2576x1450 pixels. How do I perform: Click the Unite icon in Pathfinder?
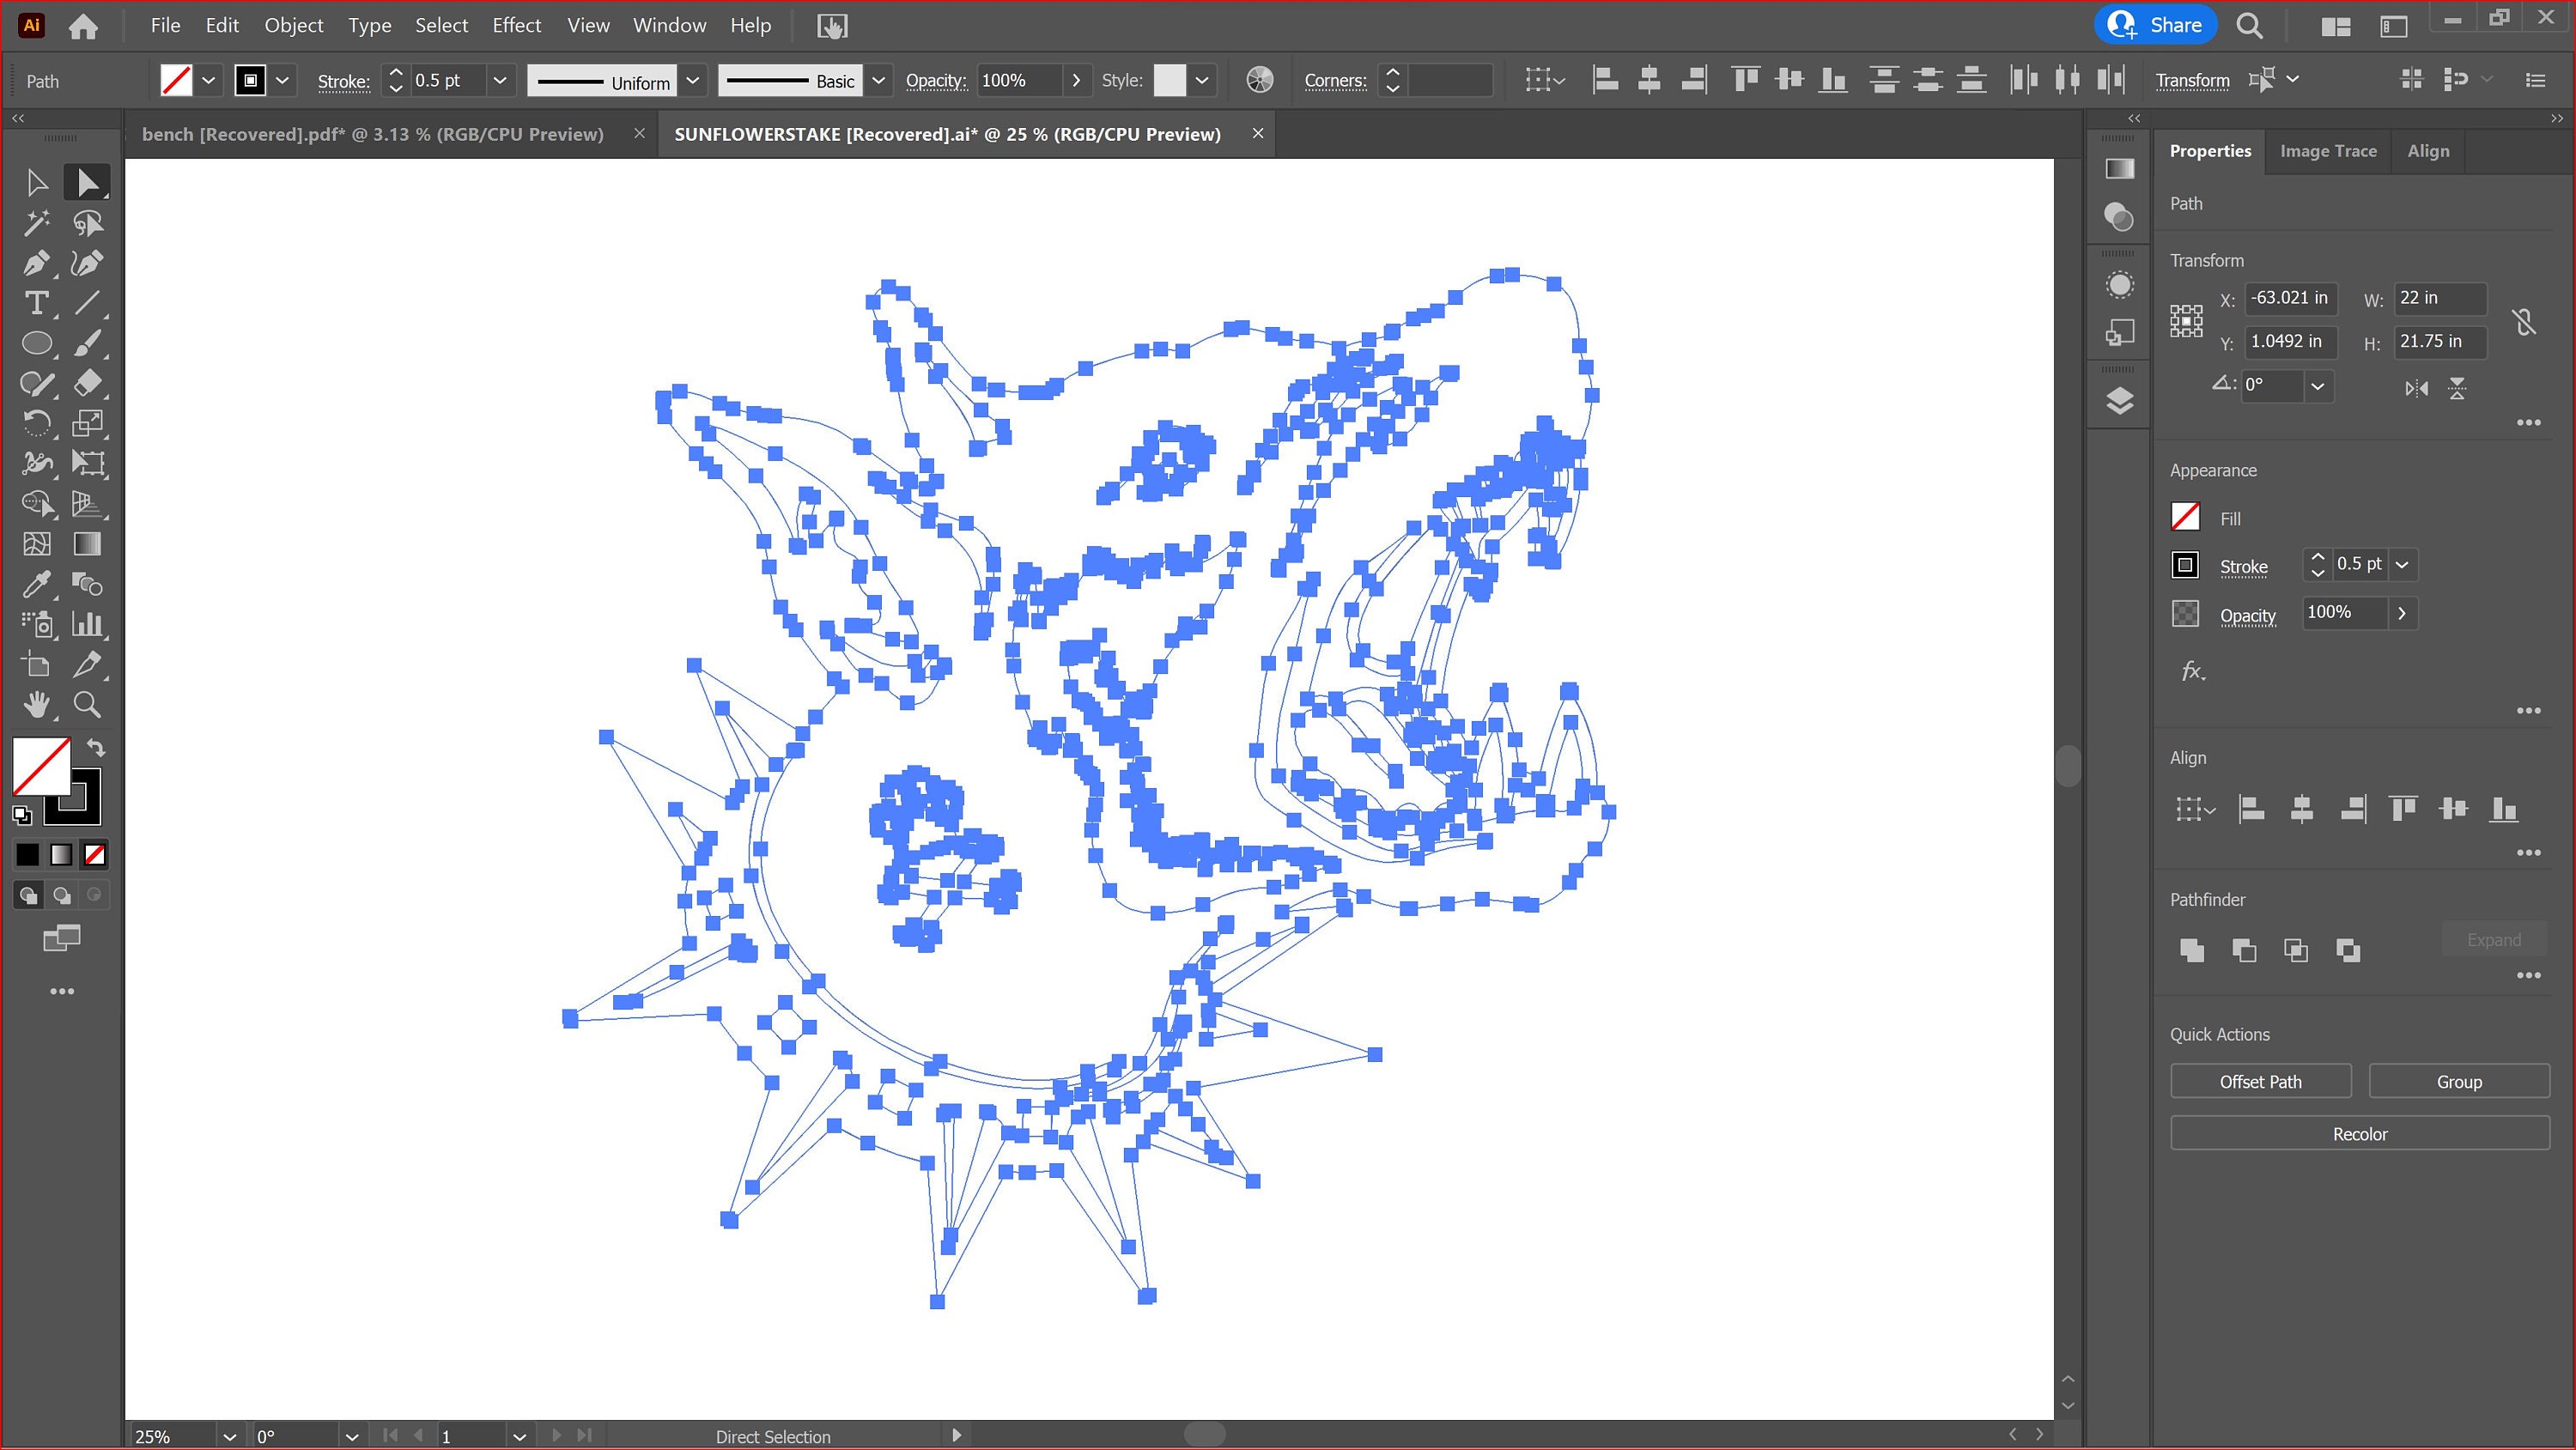click(x=2192, y=950)
